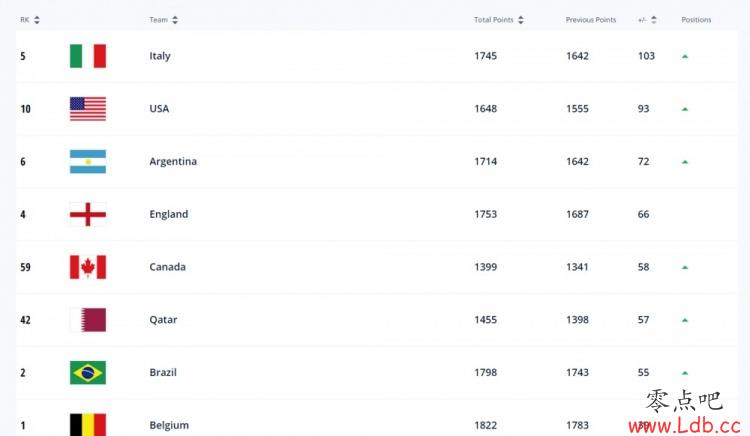Open the Italy team name link
The width and height of the screenshot is (750, 436).
click(x=160, y=56)
